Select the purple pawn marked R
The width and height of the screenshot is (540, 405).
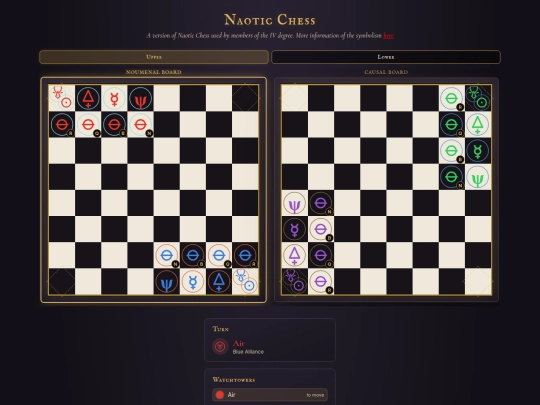pyautogui.click(x=321, y=281)
